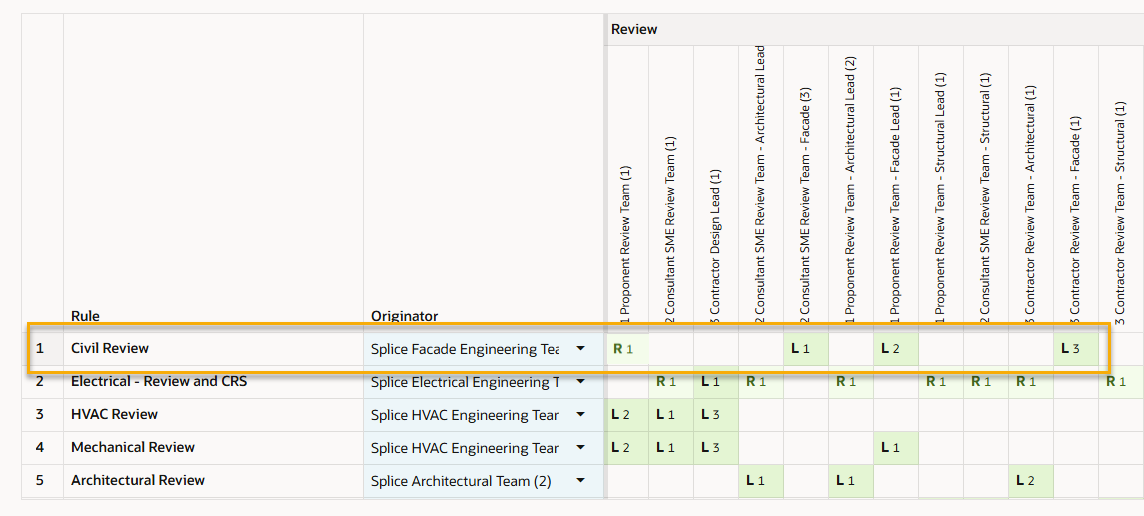This screenshot has width=1144, height=516.
Task: Expand Originator dropdown for Electrical Review row
Action: 580,382
